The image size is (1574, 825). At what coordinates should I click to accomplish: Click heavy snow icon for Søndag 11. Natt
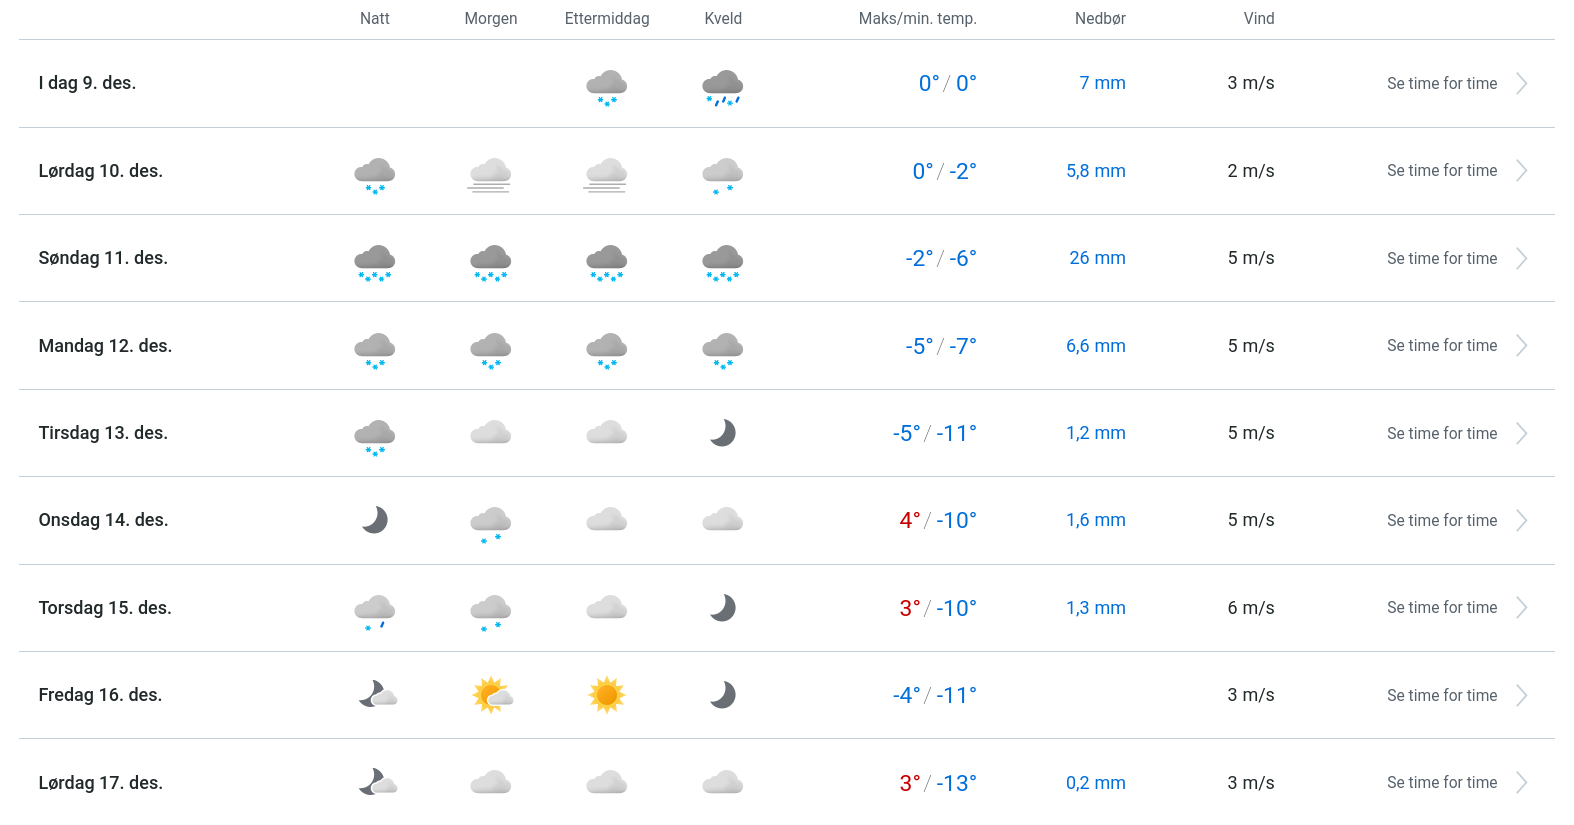click(x=375, y=262)
